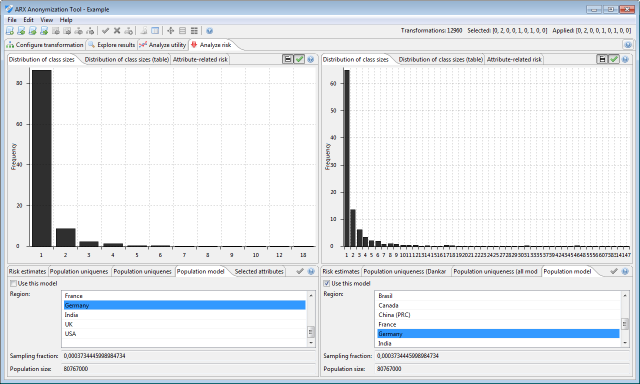640x384 pixels.
Task: Click the grid-rows toolbar icon
Action: click(x=194, y=31)
